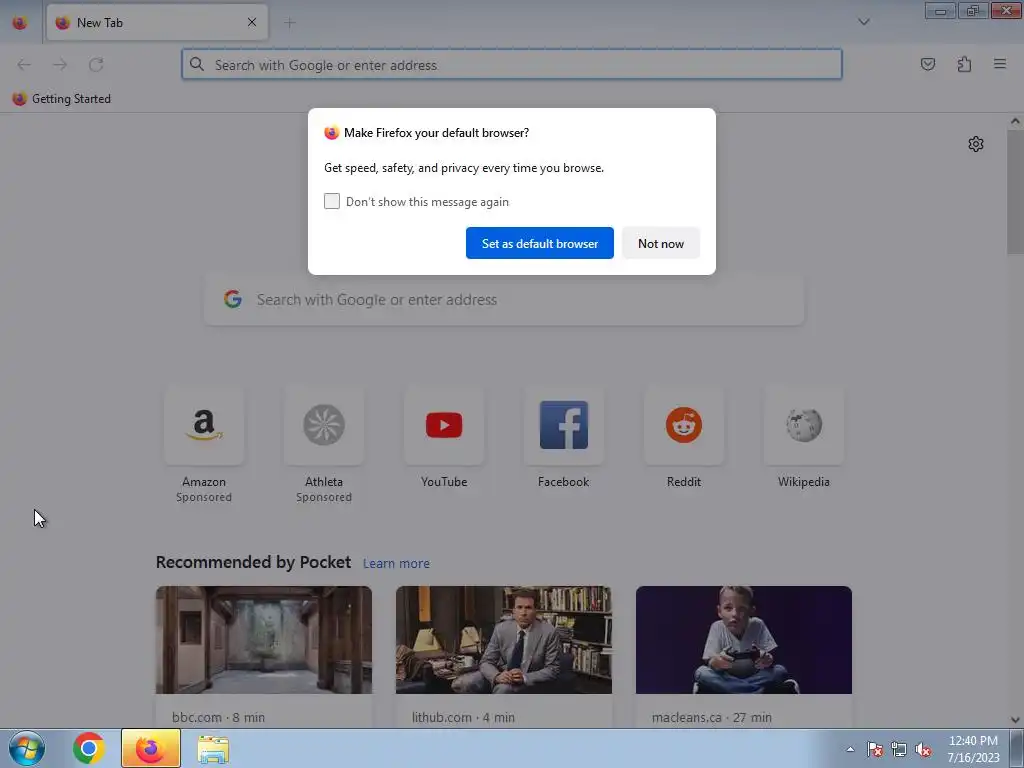Click Set as default browser
This screenshot has height=768, width=1024.
pos(539,243)
